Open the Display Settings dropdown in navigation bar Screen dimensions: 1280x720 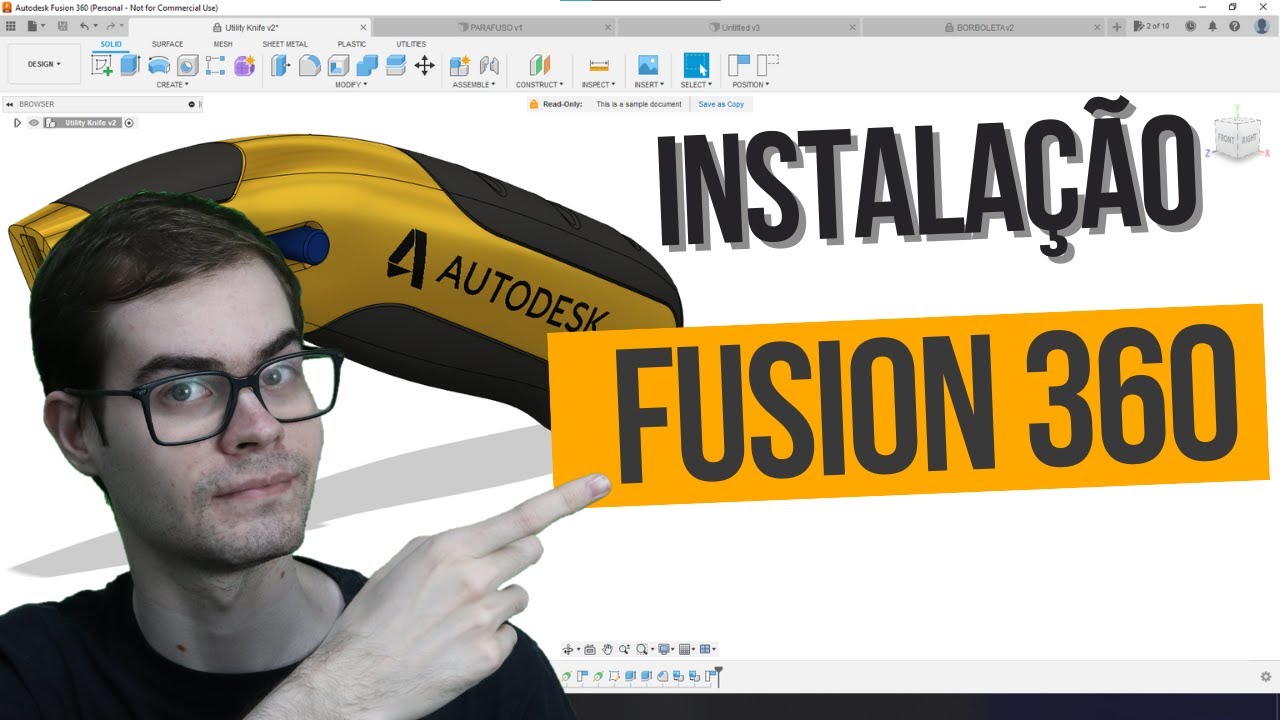pyautogui.click(x=666, y=649)
